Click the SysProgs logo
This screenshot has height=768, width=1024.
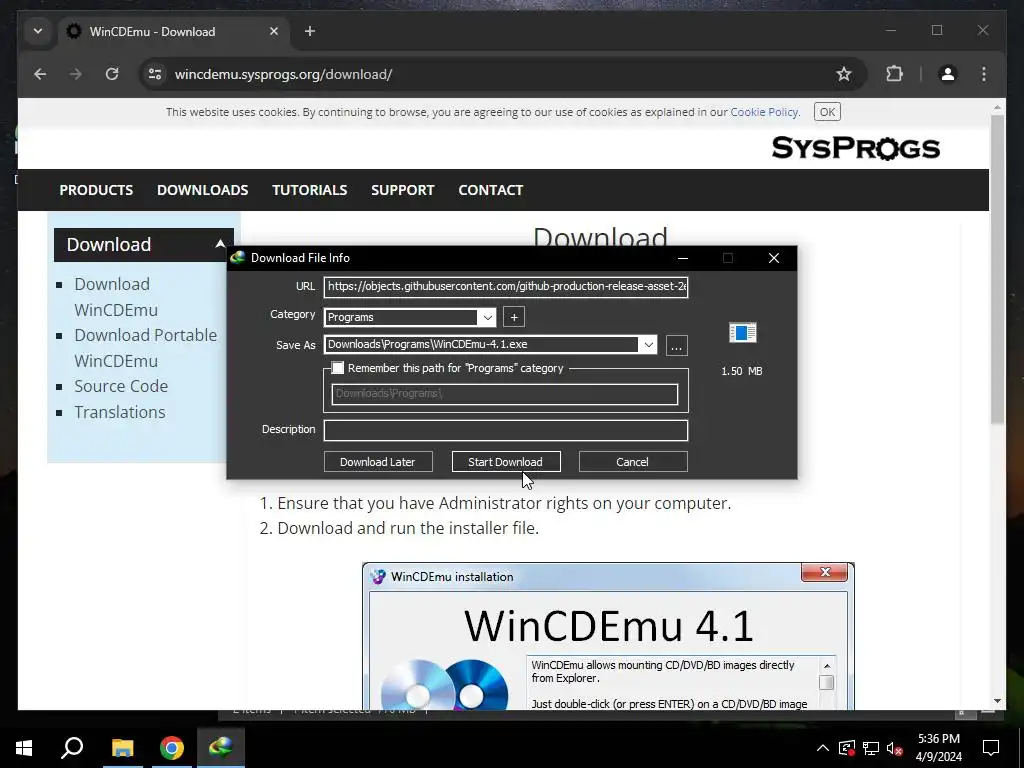856,148
